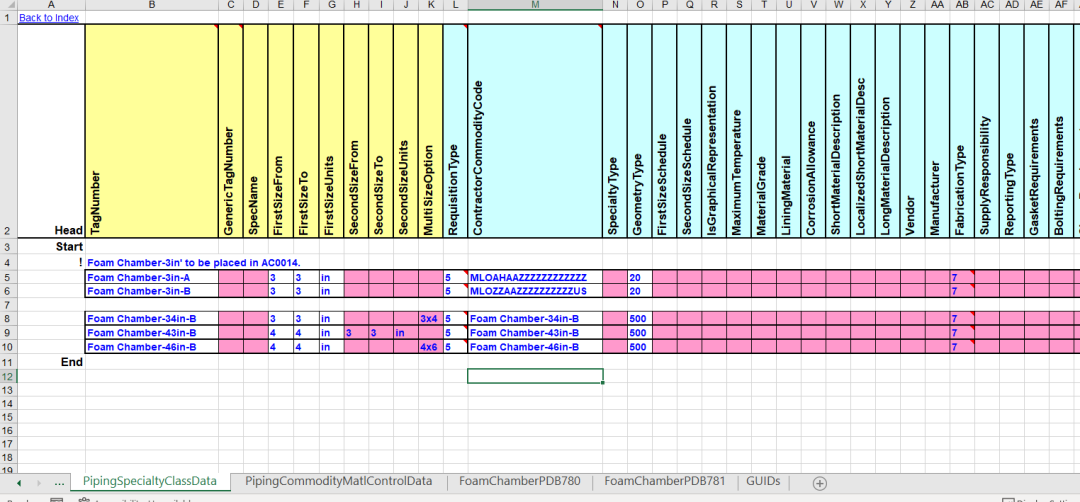
Task: Select the 'Head' label cell
Action: 51,132
